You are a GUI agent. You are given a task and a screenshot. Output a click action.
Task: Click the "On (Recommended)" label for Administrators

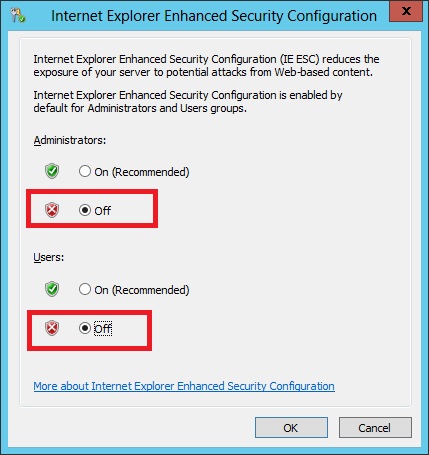[142, 172]
